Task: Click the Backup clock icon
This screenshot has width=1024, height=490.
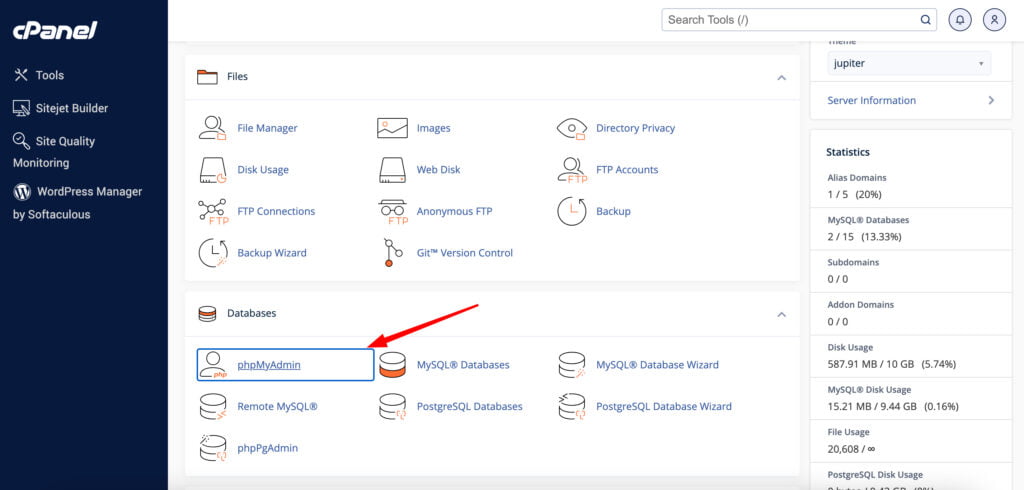Action: click(x=571, y=212)
